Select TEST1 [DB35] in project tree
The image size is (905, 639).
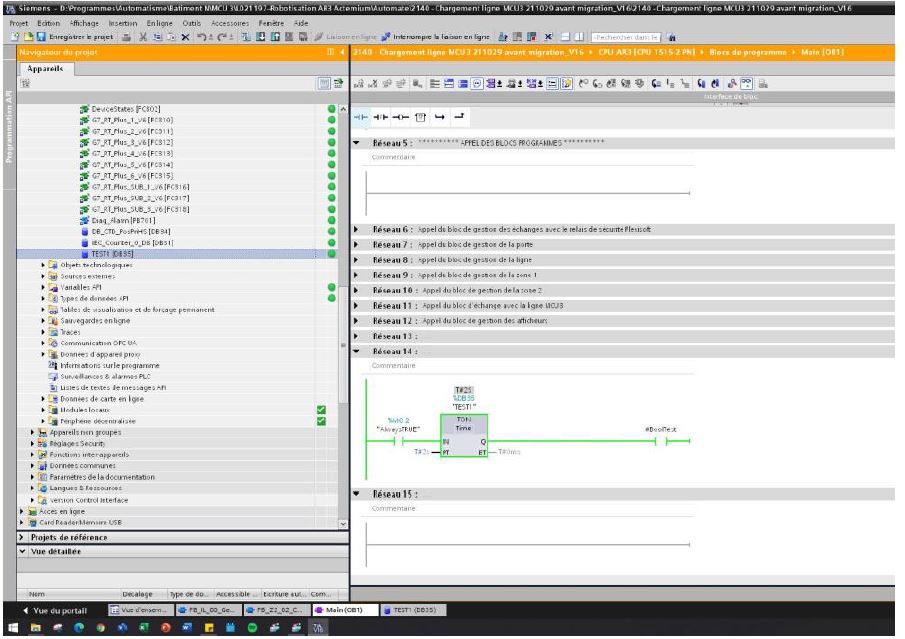112,253
